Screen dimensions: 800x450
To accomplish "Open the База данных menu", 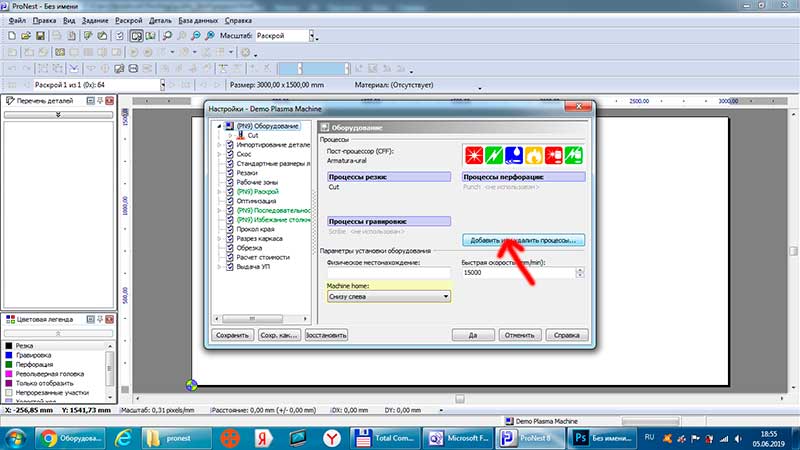I will pos(198,20).
